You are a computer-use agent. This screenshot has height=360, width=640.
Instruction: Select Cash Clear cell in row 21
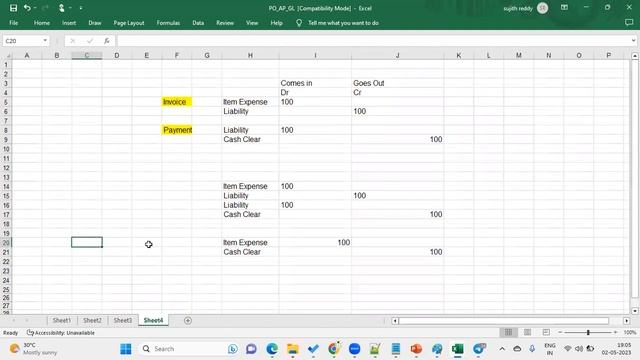pyautogui.click(x=250, y=252)
